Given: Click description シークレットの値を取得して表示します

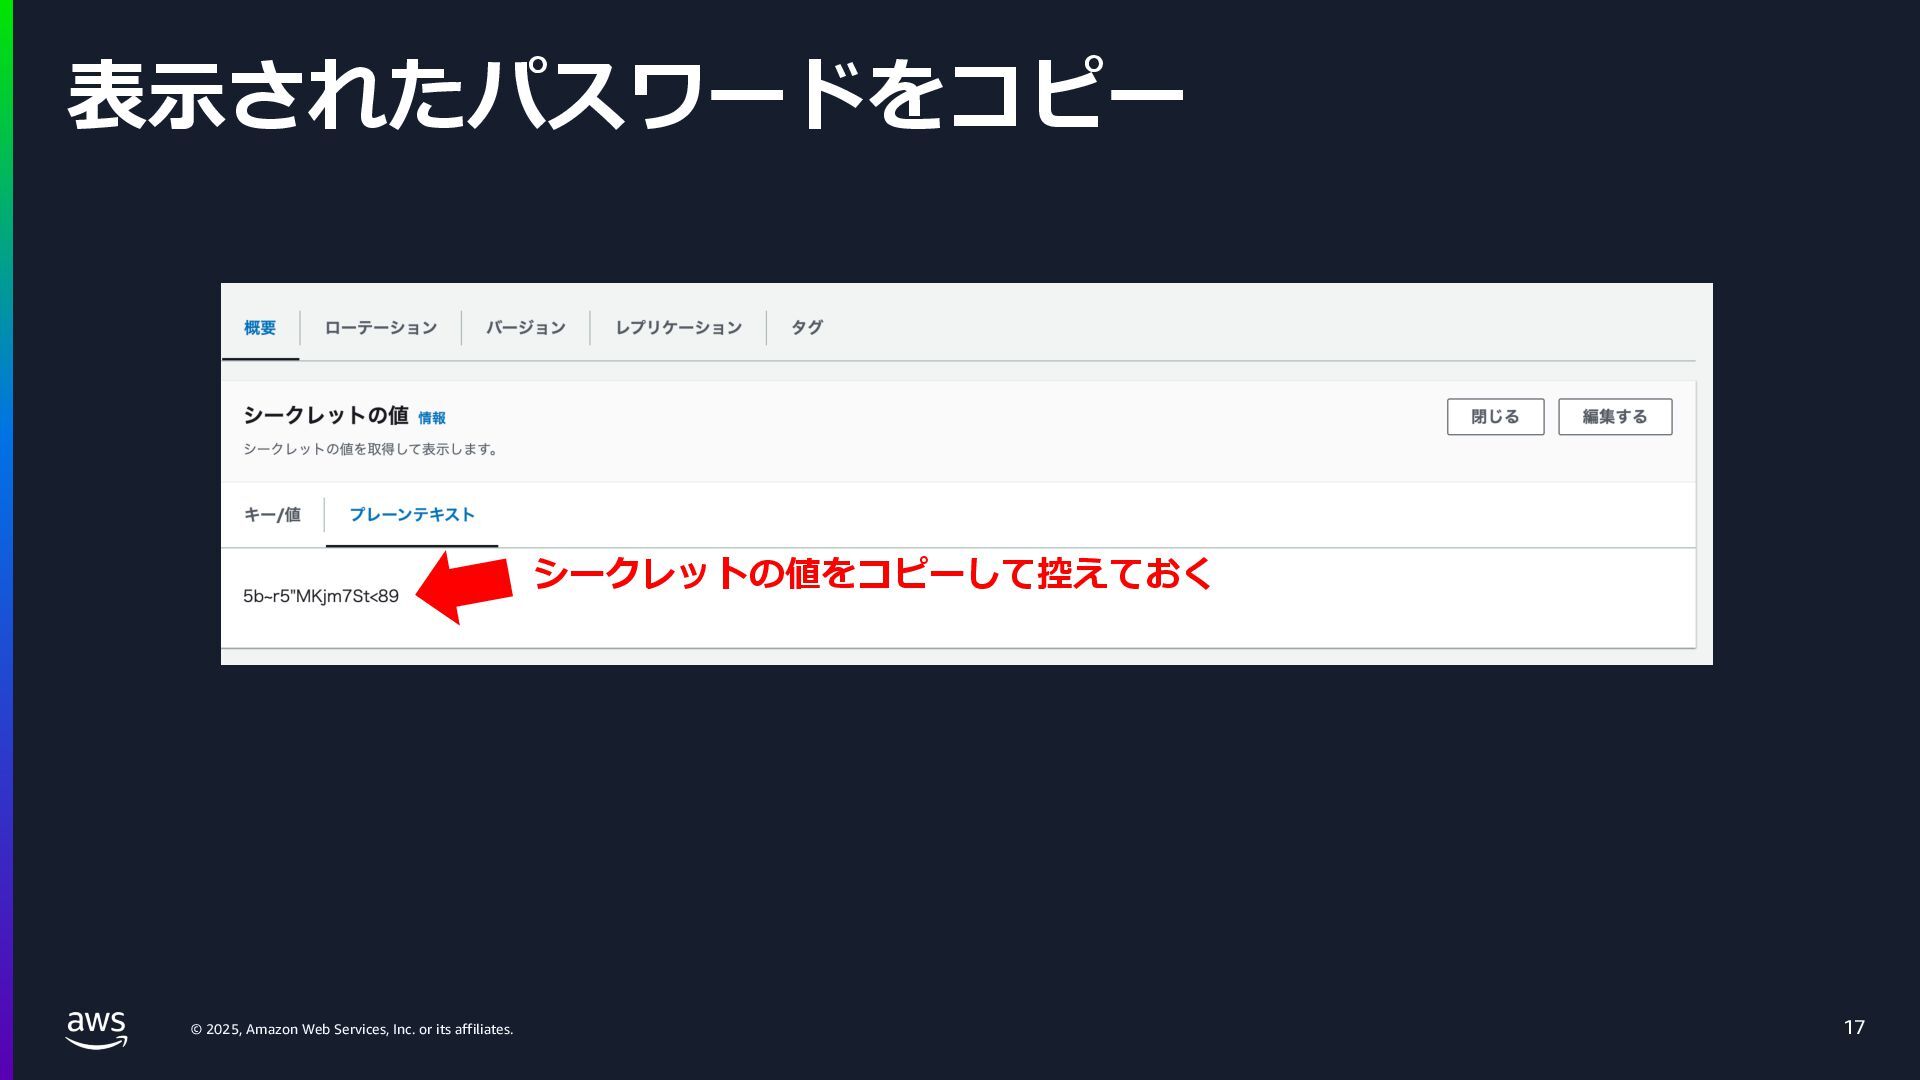Looking at the screenshot, I should [x=371, y=450].
